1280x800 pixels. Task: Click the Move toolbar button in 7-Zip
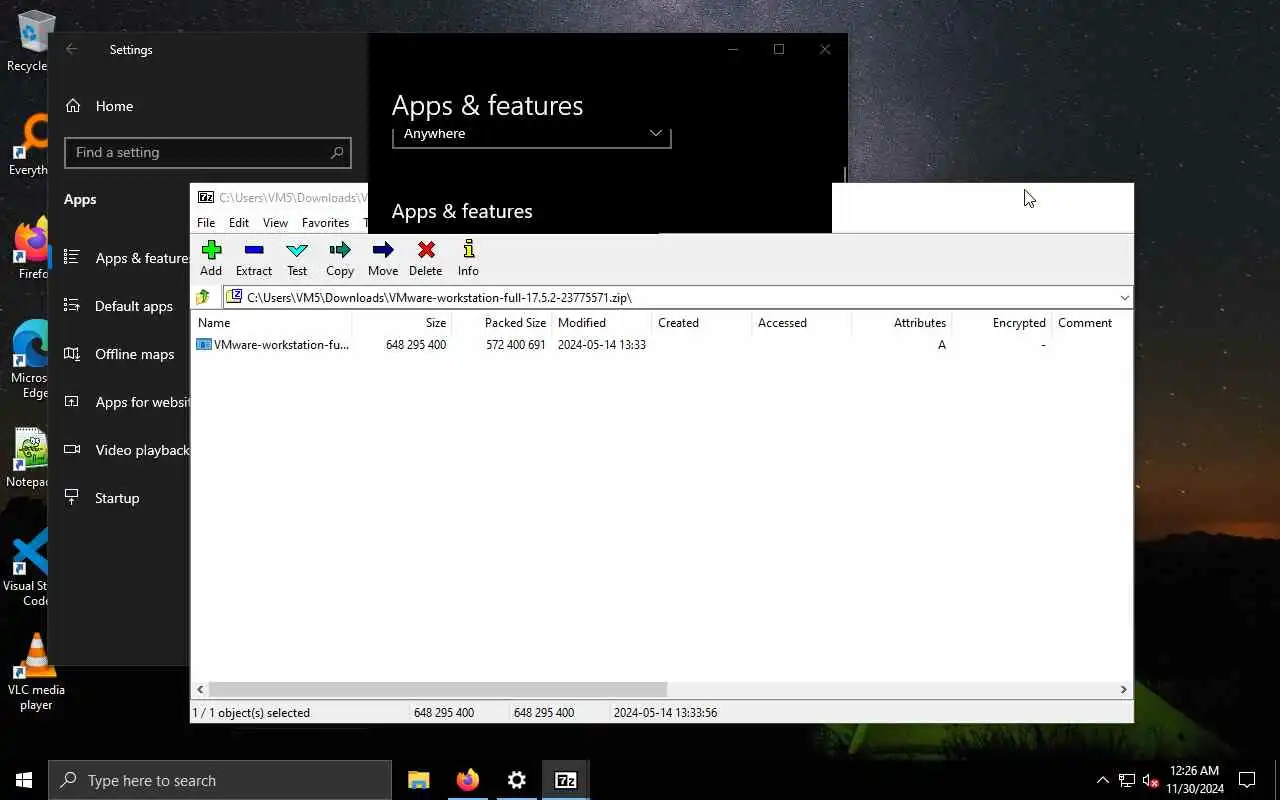click(x=383, y=258)
